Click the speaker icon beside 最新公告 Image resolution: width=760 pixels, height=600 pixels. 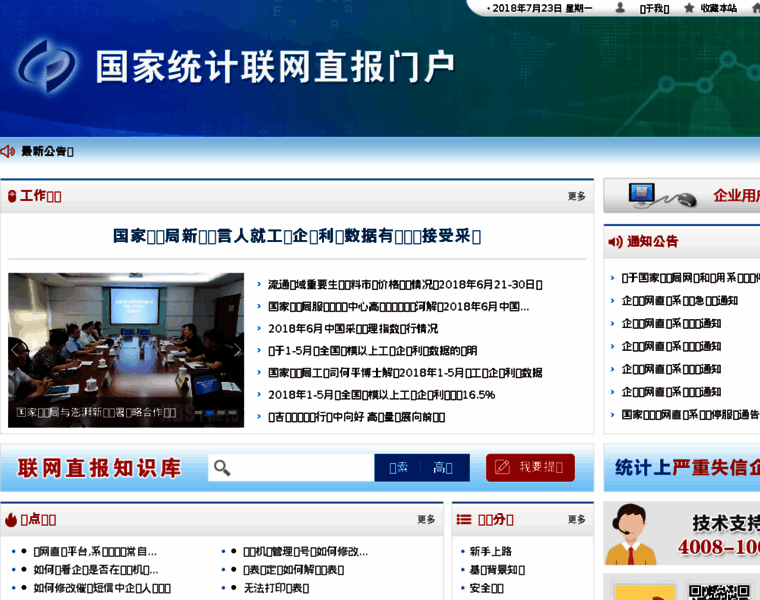(x=9, y=151)
